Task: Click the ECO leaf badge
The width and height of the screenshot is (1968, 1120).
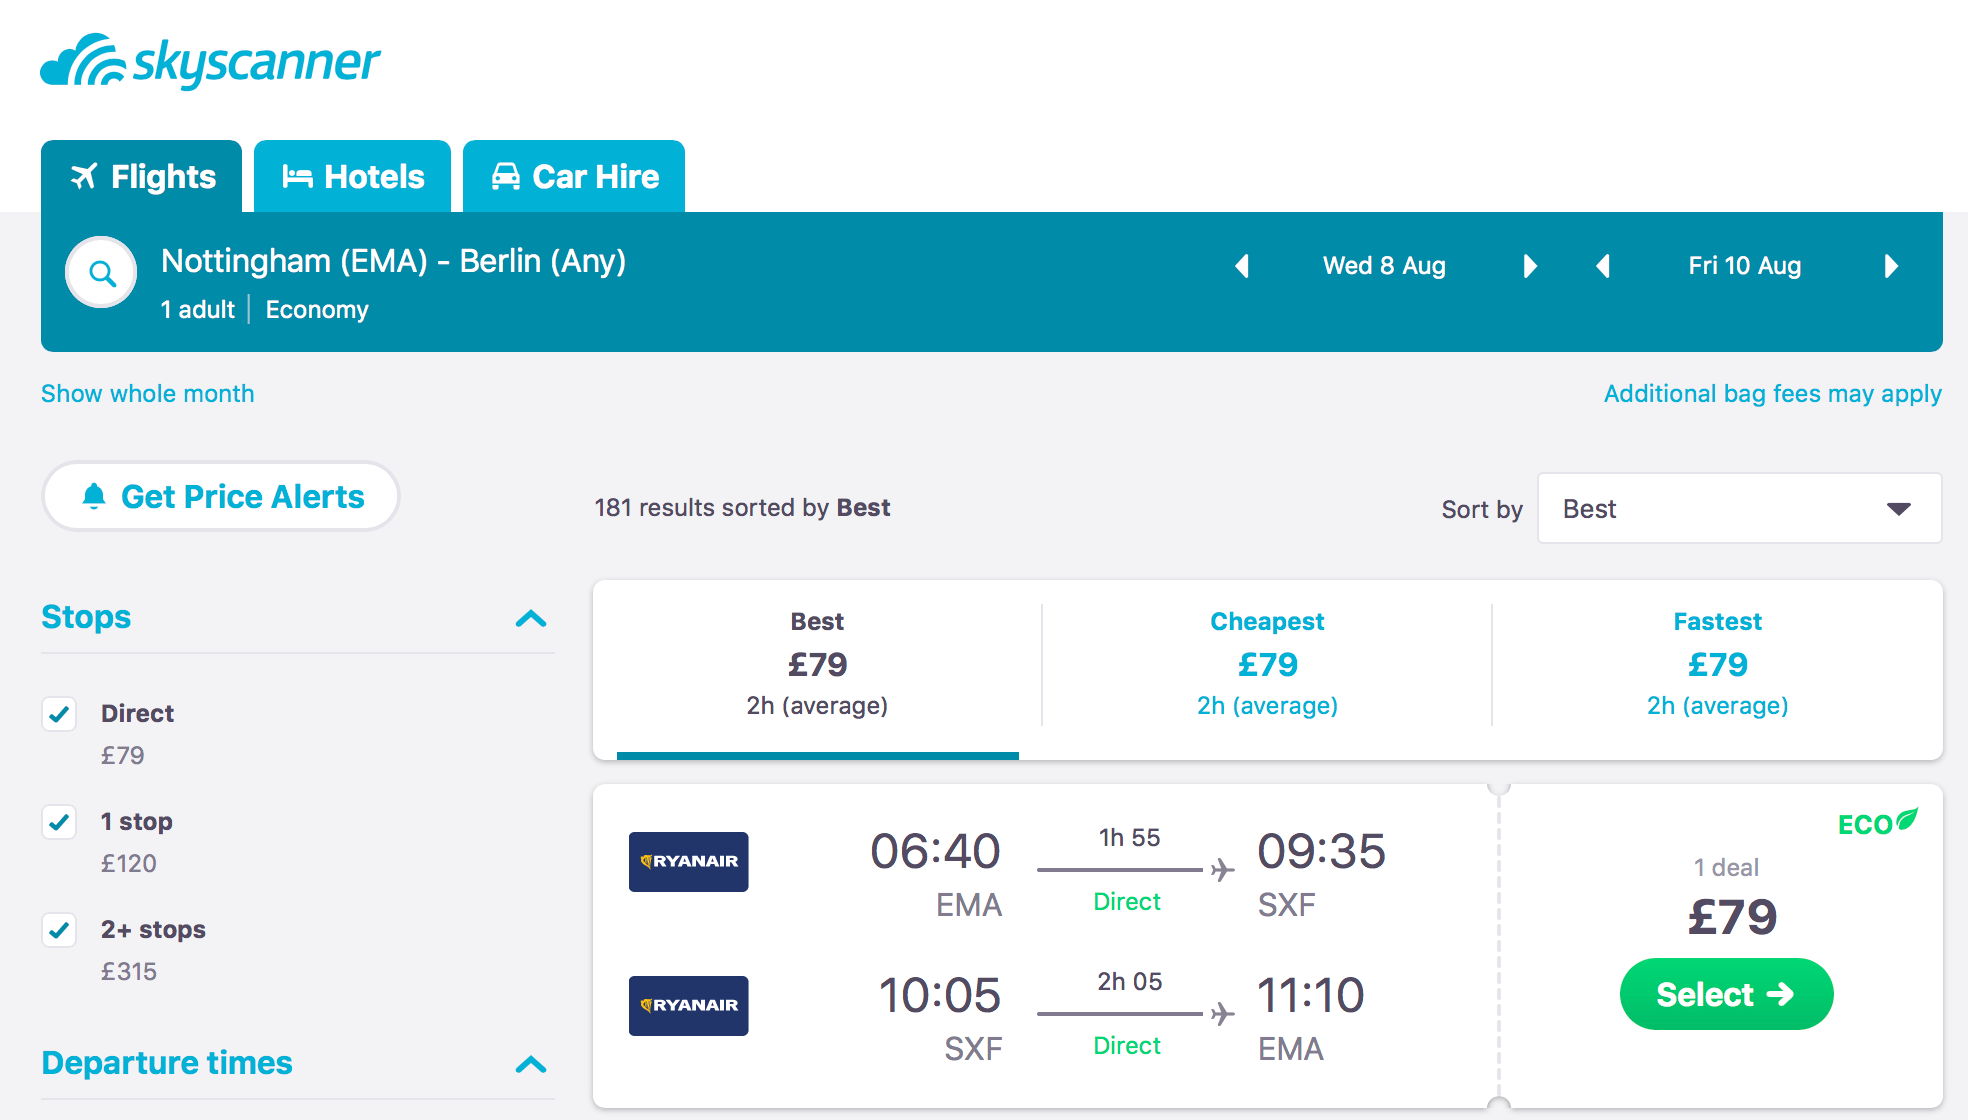Action: tap(1877, 823)
